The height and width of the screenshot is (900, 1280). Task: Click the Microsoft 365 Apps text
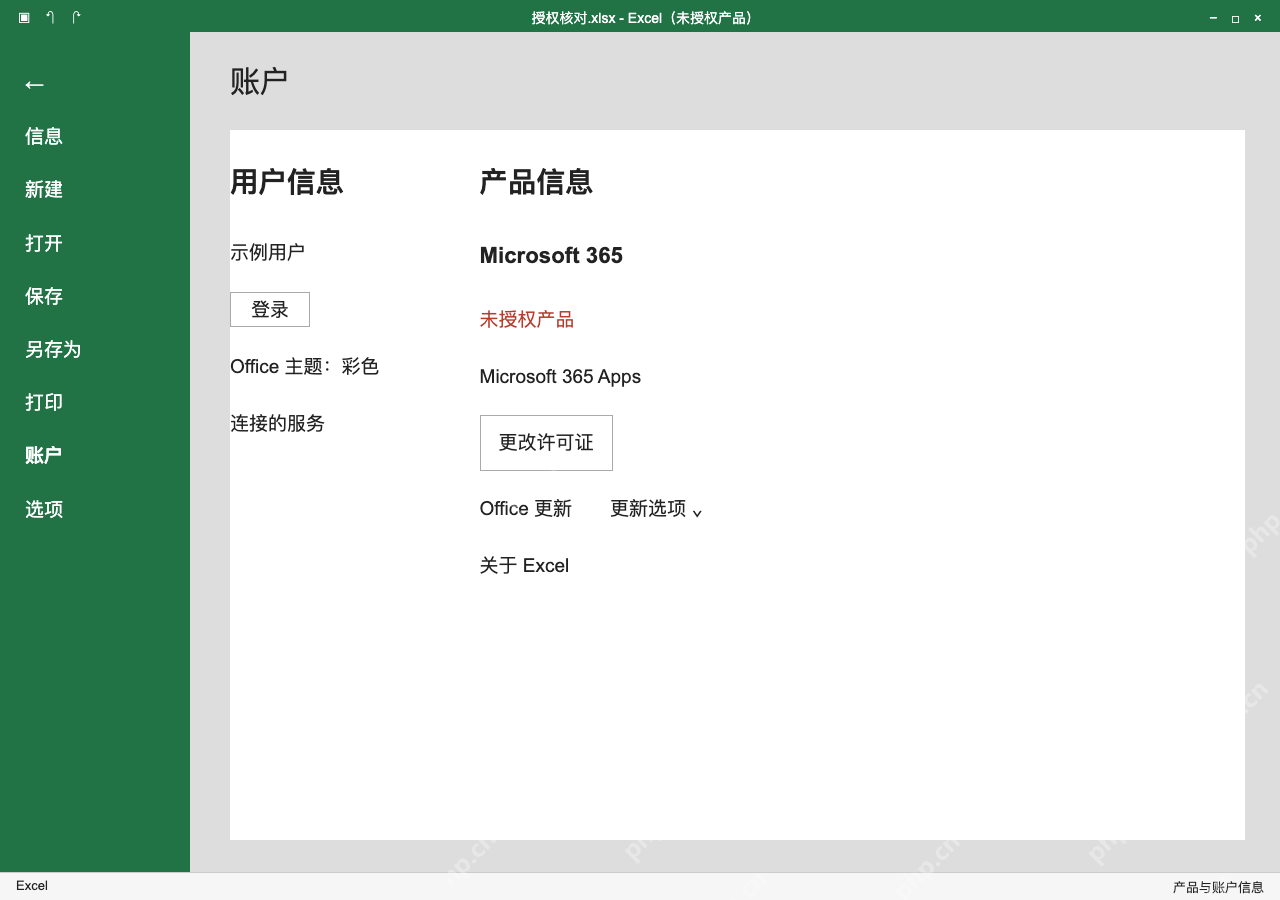point(560,377)
